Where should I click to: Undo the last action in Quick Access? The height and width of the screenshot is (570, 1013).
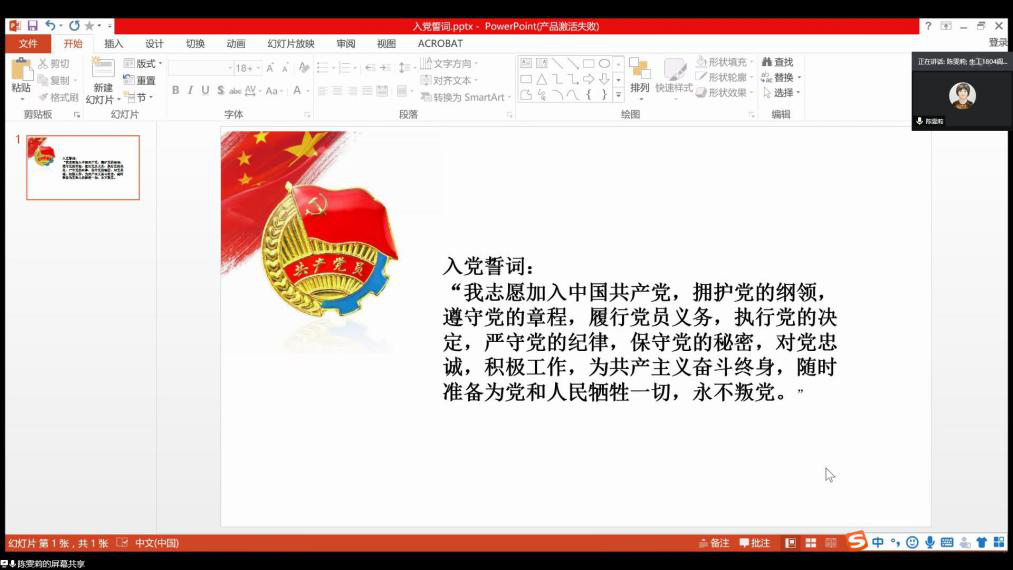50,26
